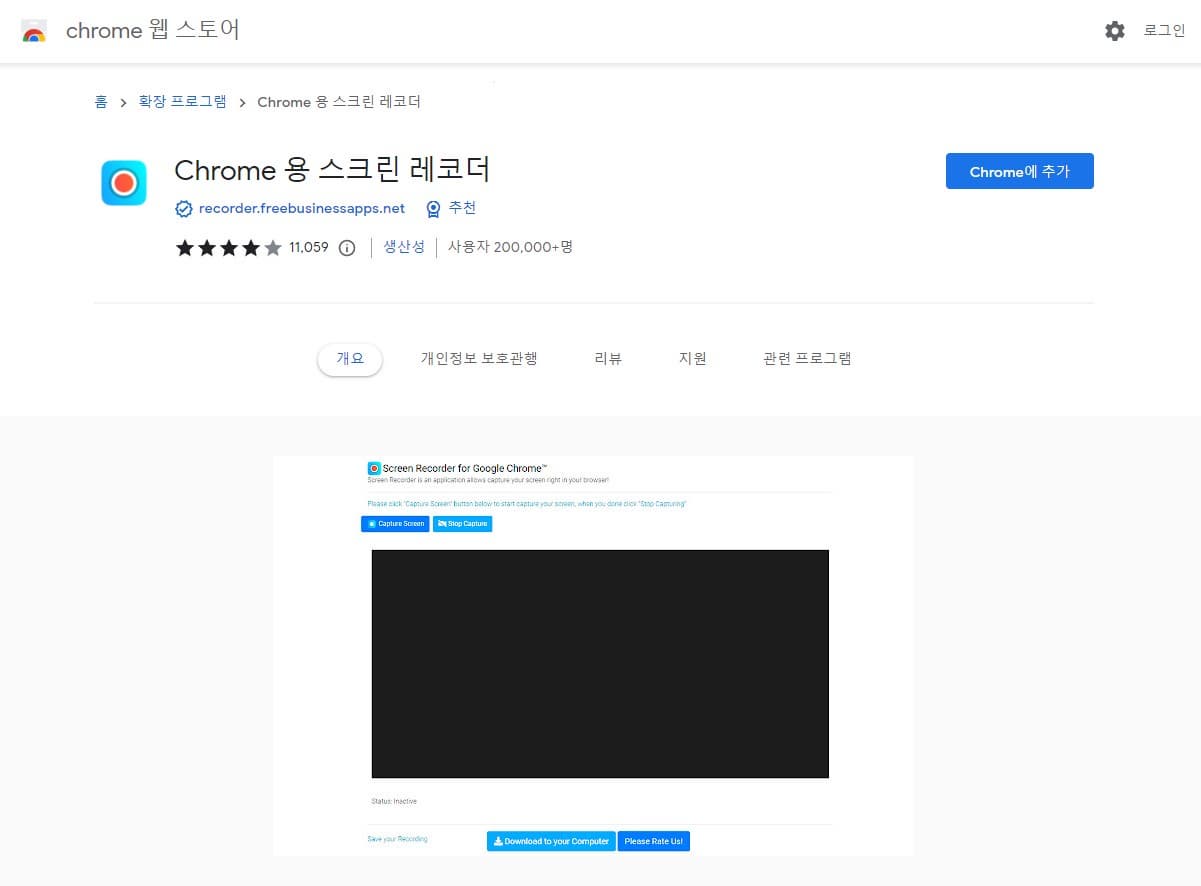Image resolution: width=1201 pixels, height=886 pixels.
Task: Open the 지원 tab
Action: click(692, 358)
